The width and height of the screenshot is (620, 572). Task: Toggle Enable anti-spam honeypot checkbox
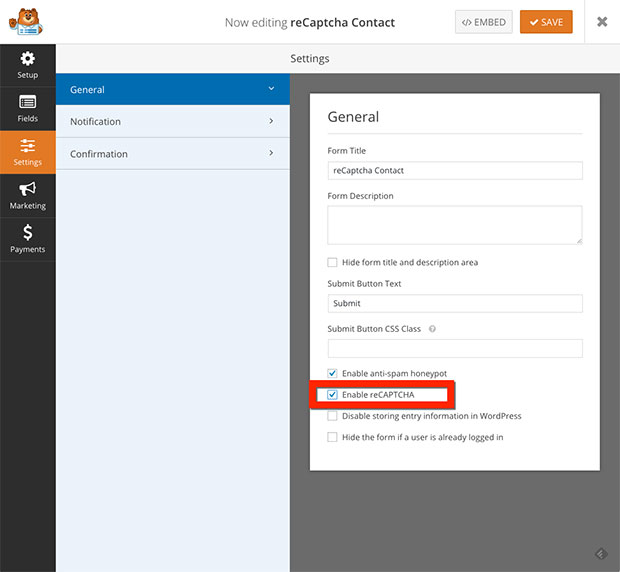[332, 373]
